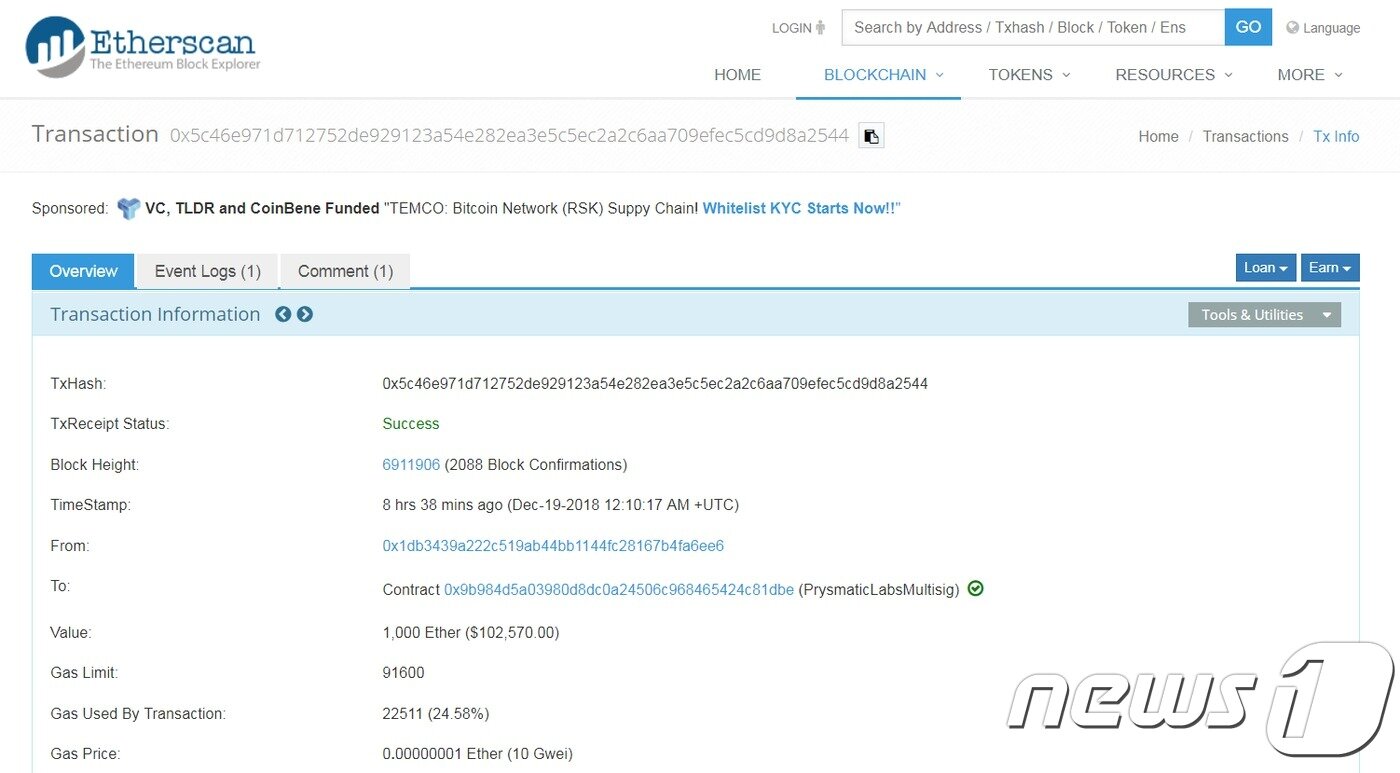The width and height of the screenshot is (1400, 773).
Task: Click the Etherscan logo
Action: (x=142, y=47)
